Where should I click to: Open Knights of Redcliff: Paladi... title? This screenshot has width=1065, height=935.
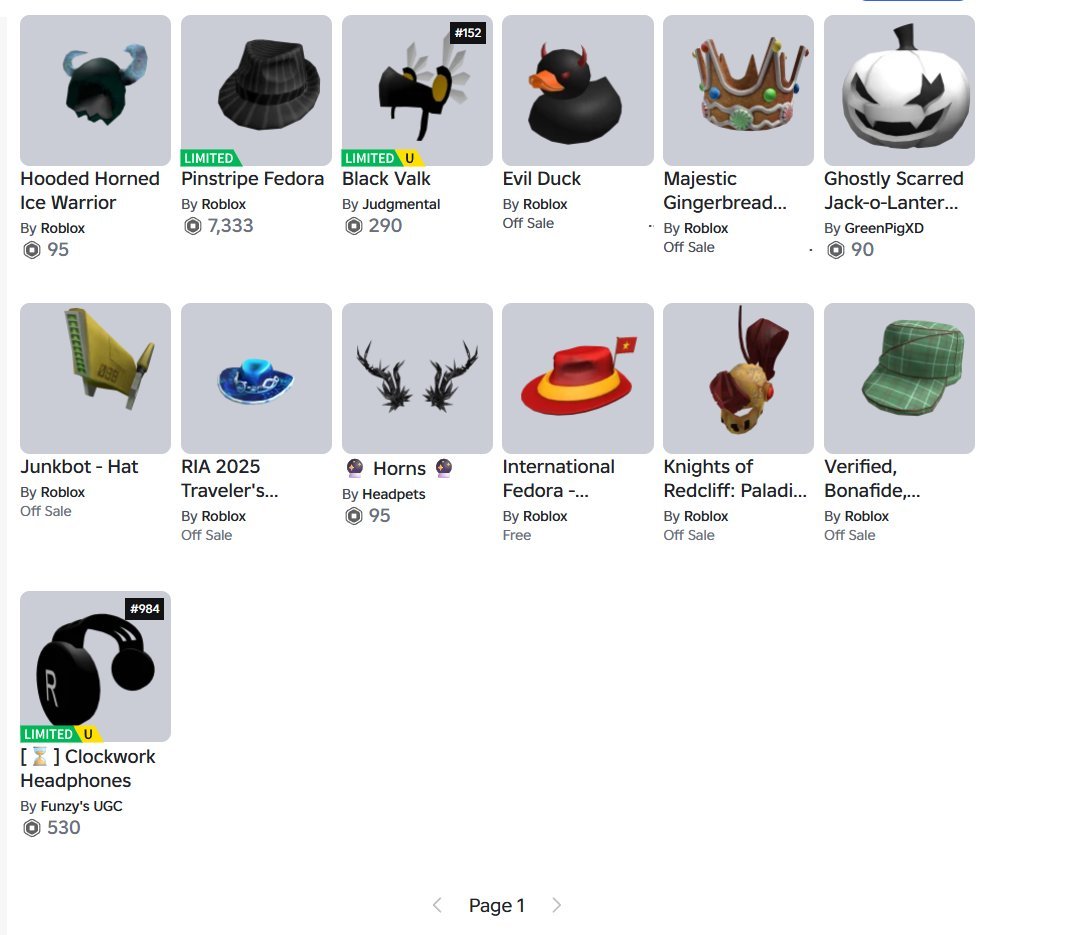[735, 479]
